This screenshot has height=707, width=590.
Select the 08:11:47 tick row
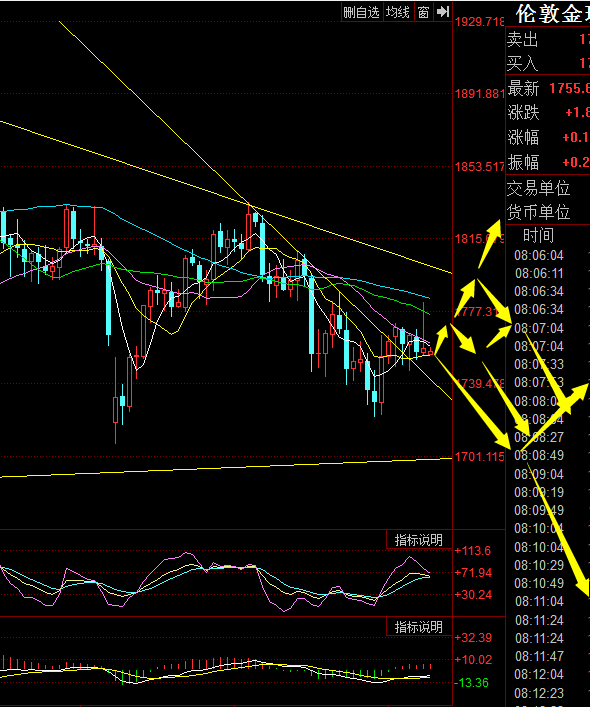(539, 656)
